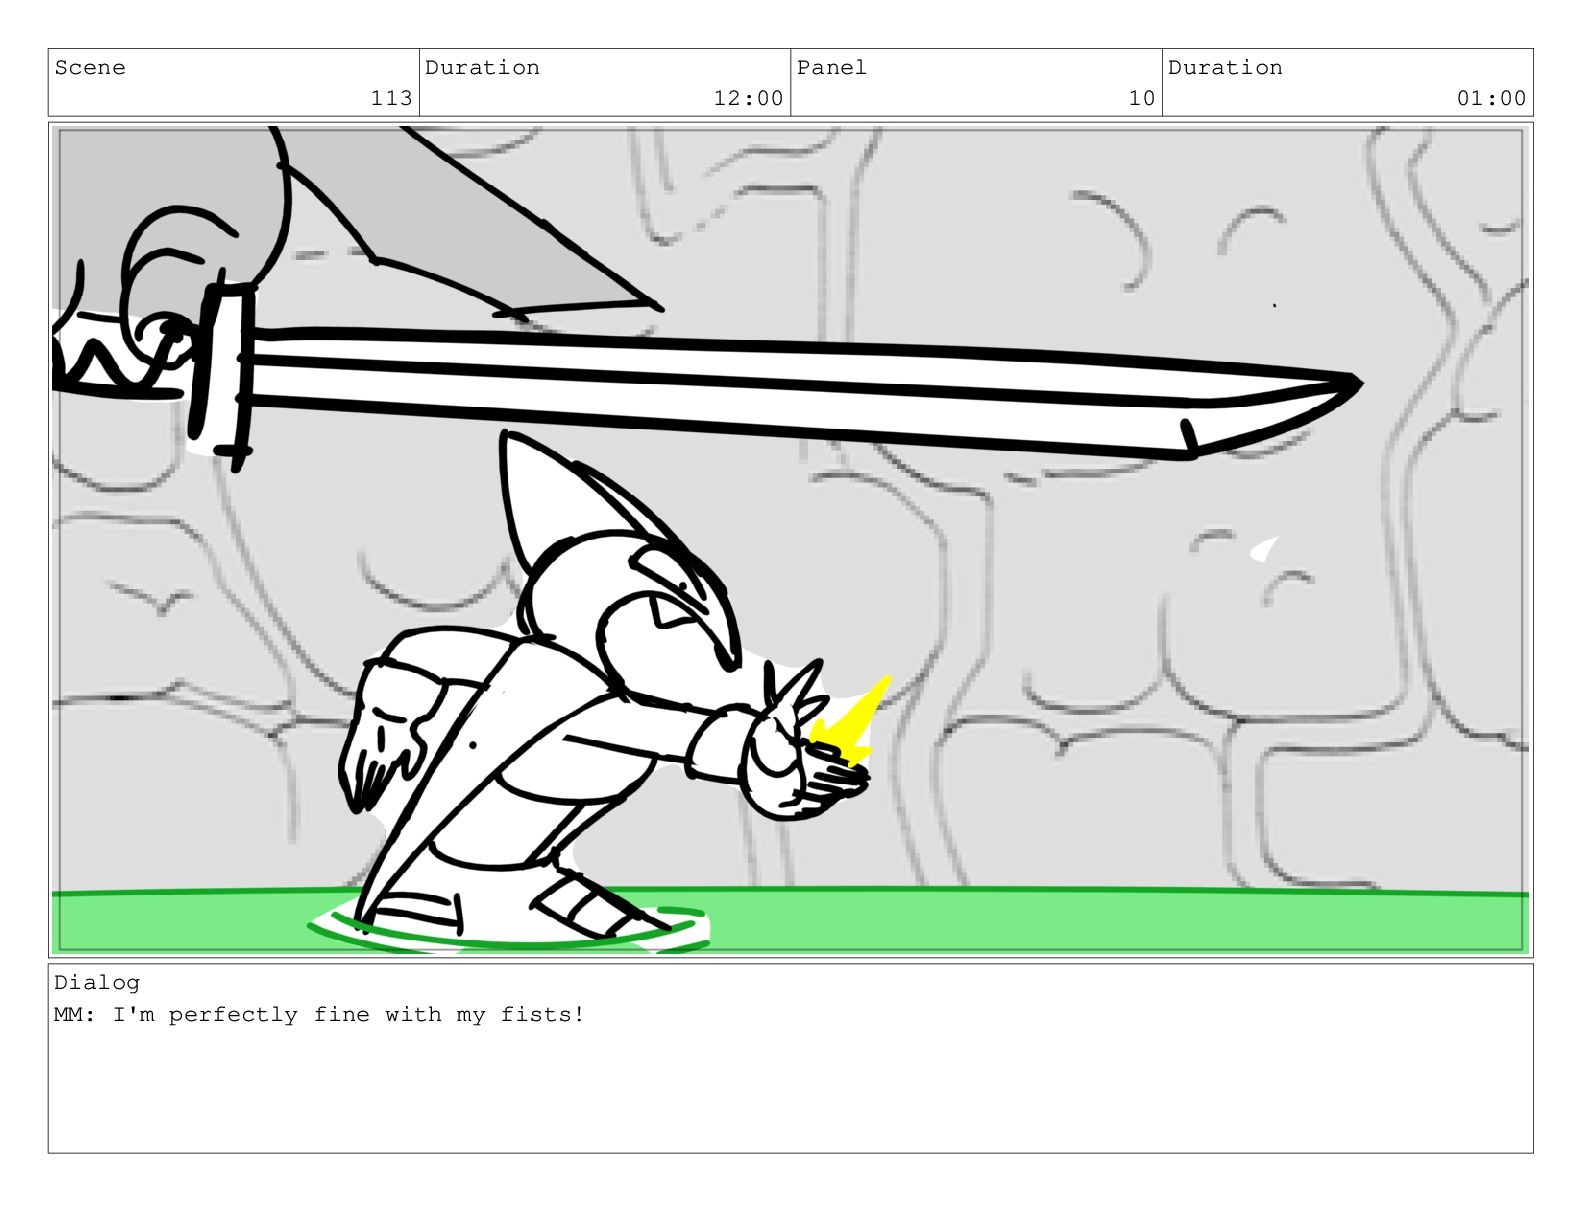
Task: Select the panel number 10
Action: pos(1142,98)
